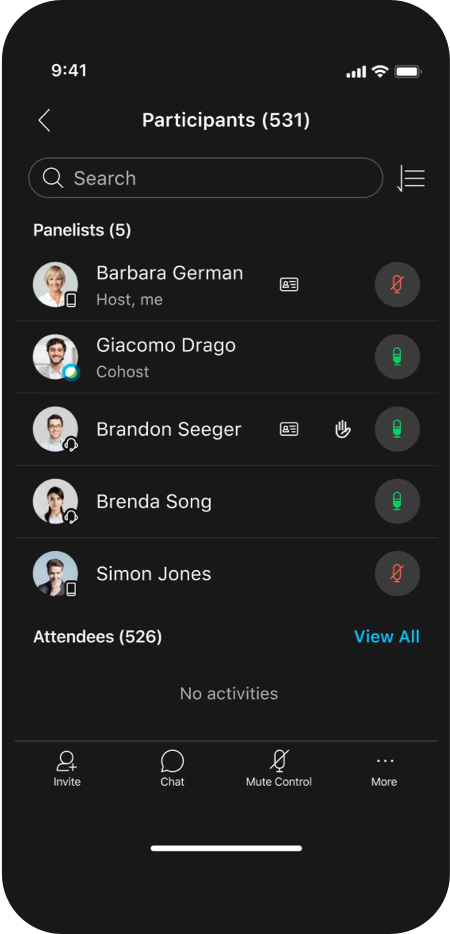Image resolution: width=450 pixels, height=934 pixels.
Task: Select Giacomo Drago's avatar
Action: coord(55,357)
